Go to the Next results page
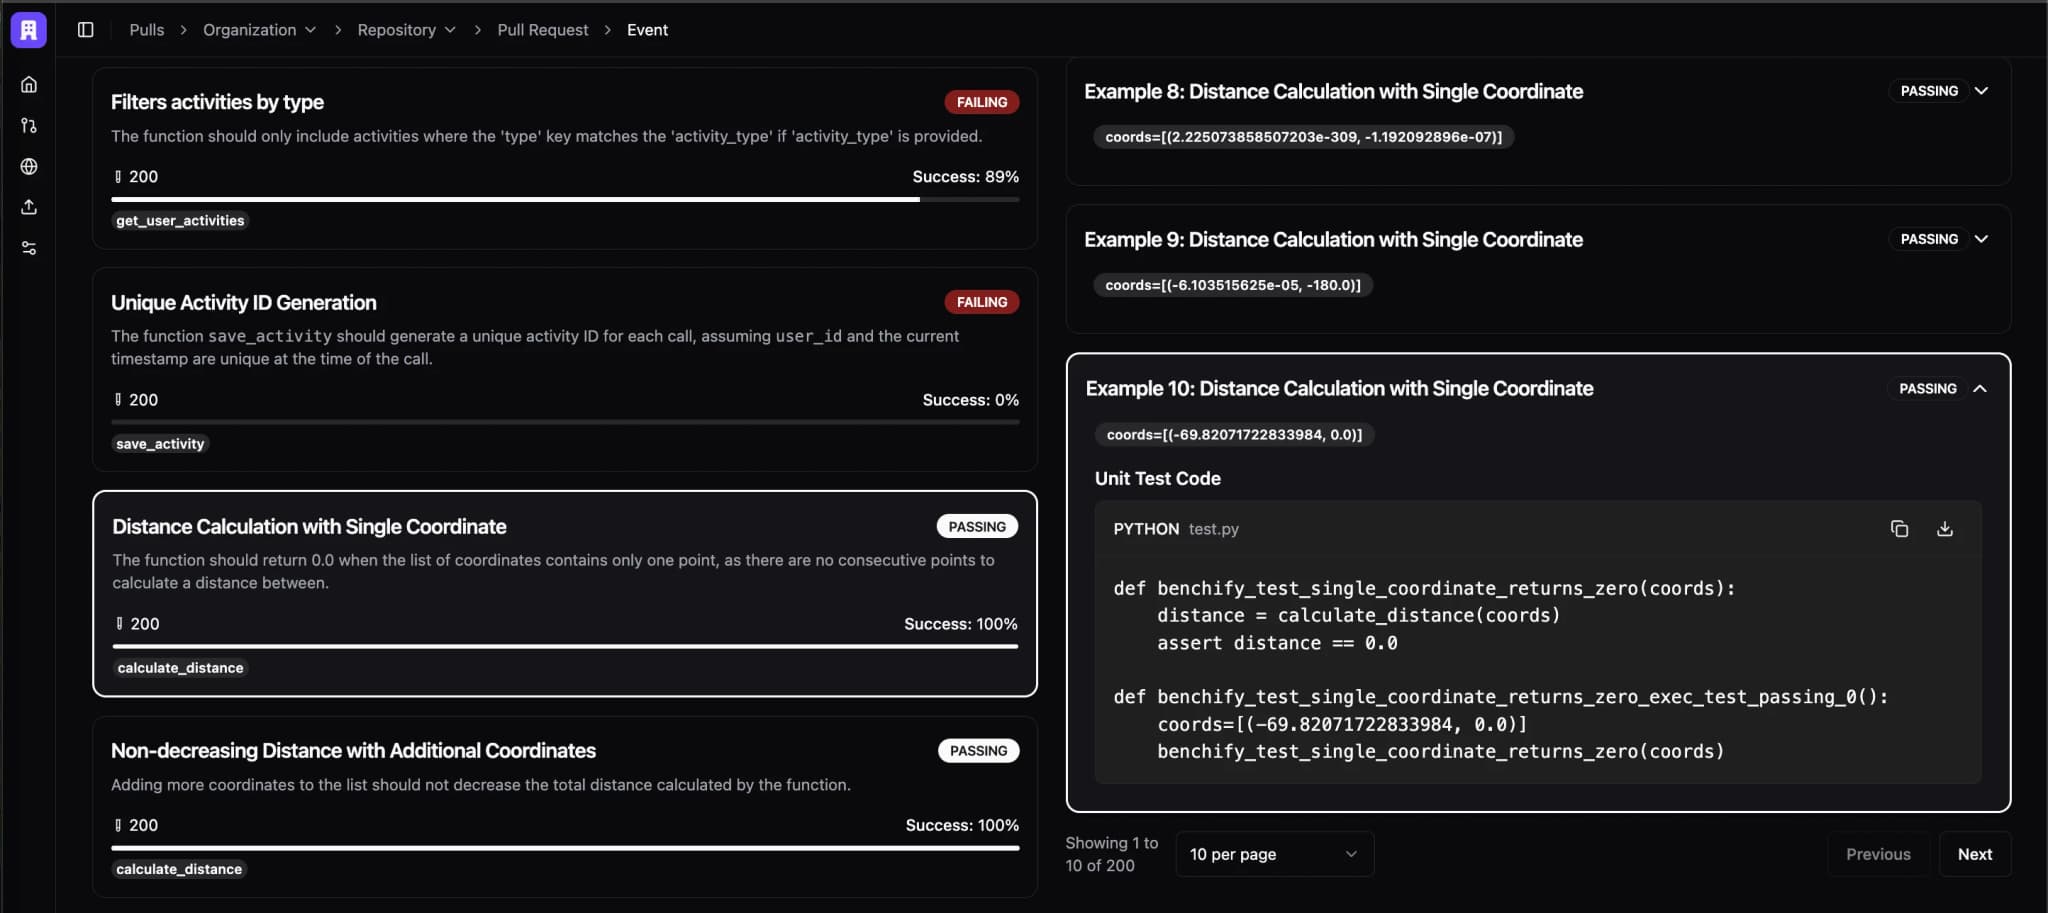The width and height of the screenshot is (2048, 913). pyautogui.click(x=1974, y=853)
